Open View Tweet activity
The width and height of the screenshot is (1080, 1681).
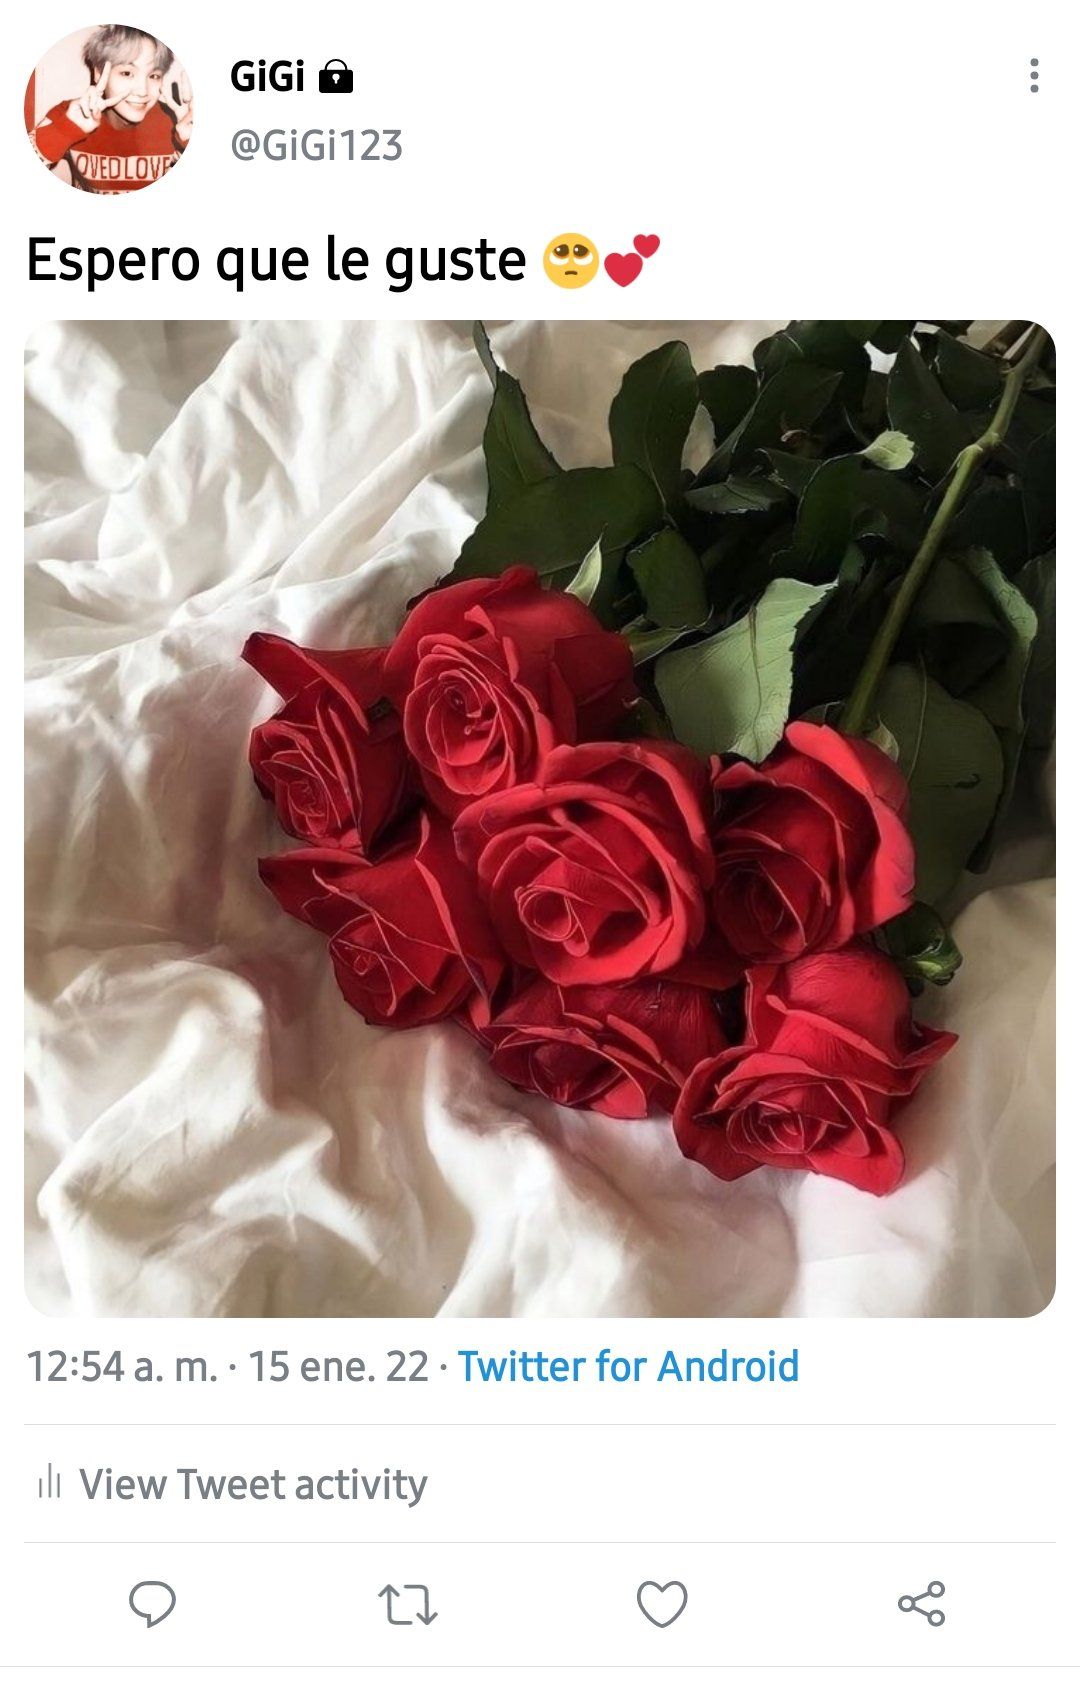(x=253, y=1484)
